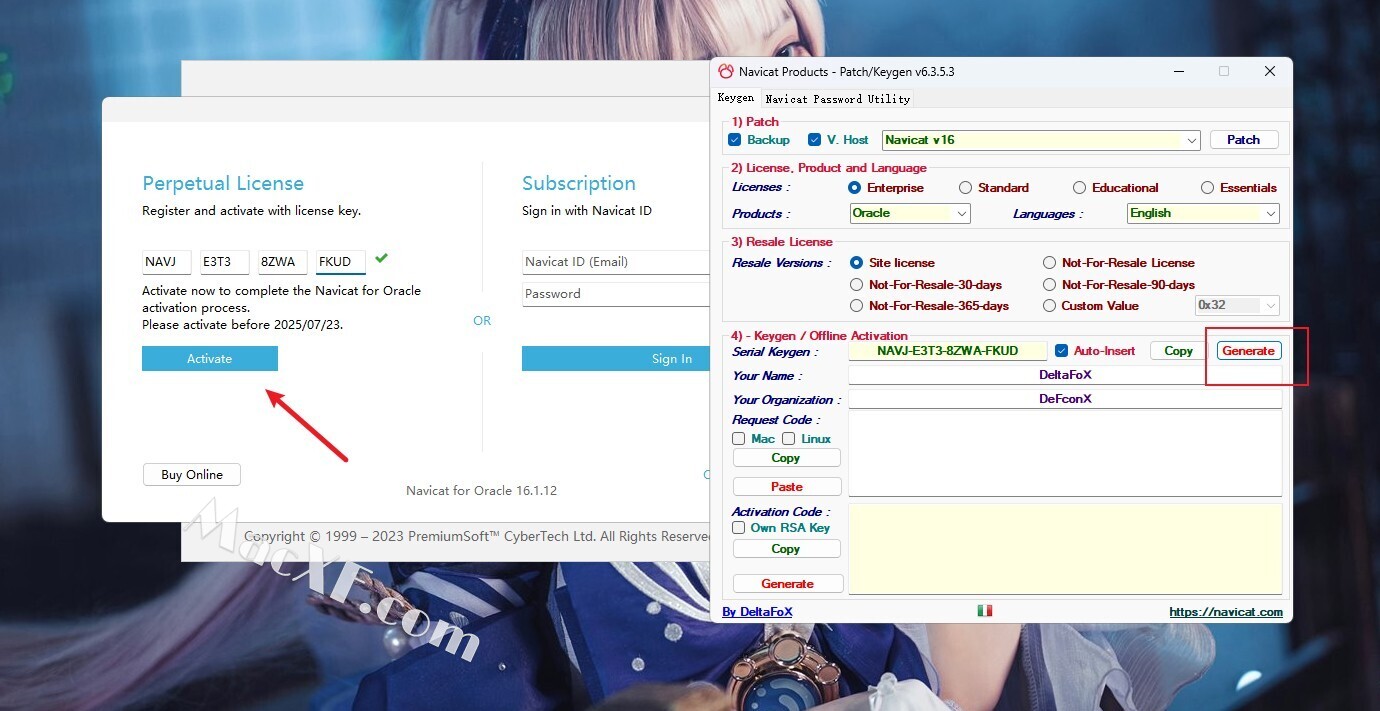
Task: Click the Sign In button
Action: [616, 359]
